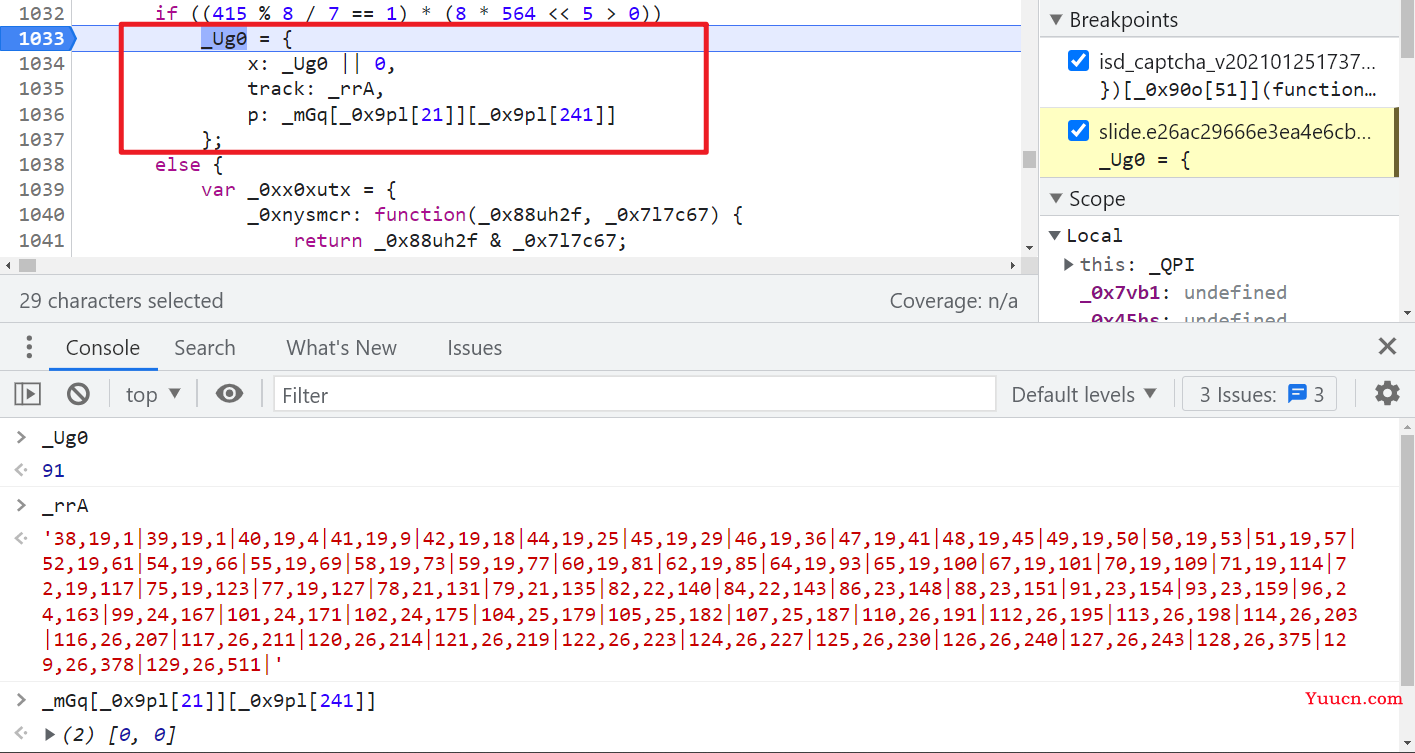The height and width of the screenshot is (753, 1415).
Task: Click the console output value 91
Action: click(x=53, y=470)
